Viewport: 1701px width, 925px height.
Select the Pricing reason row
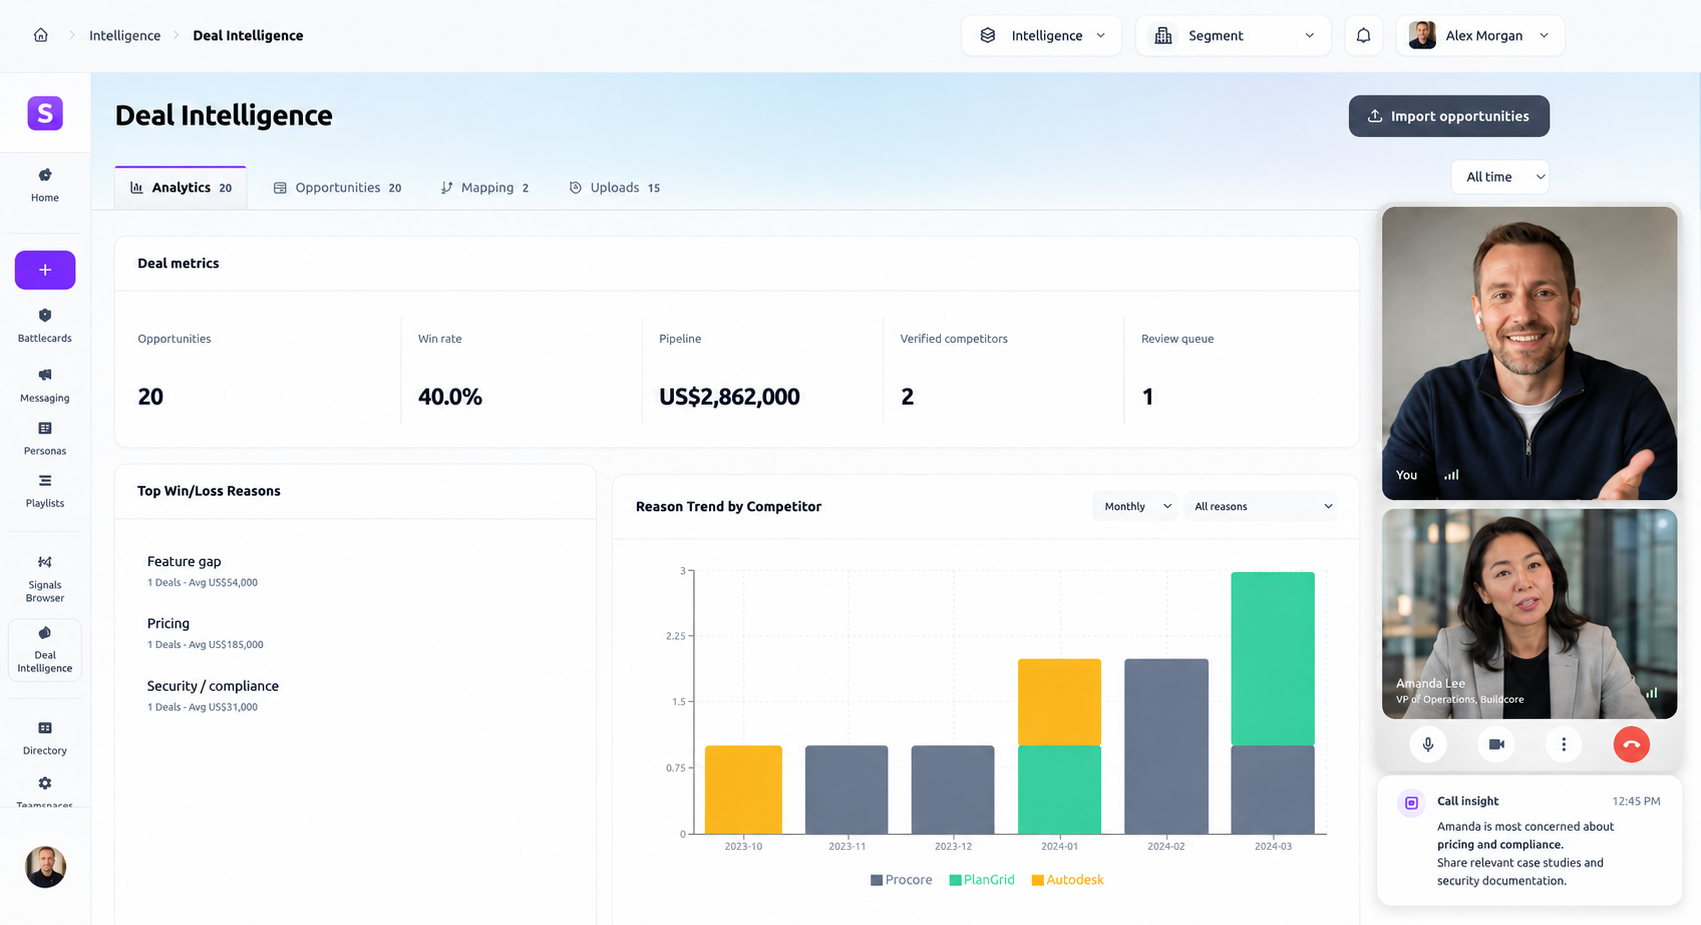(205, 633)
